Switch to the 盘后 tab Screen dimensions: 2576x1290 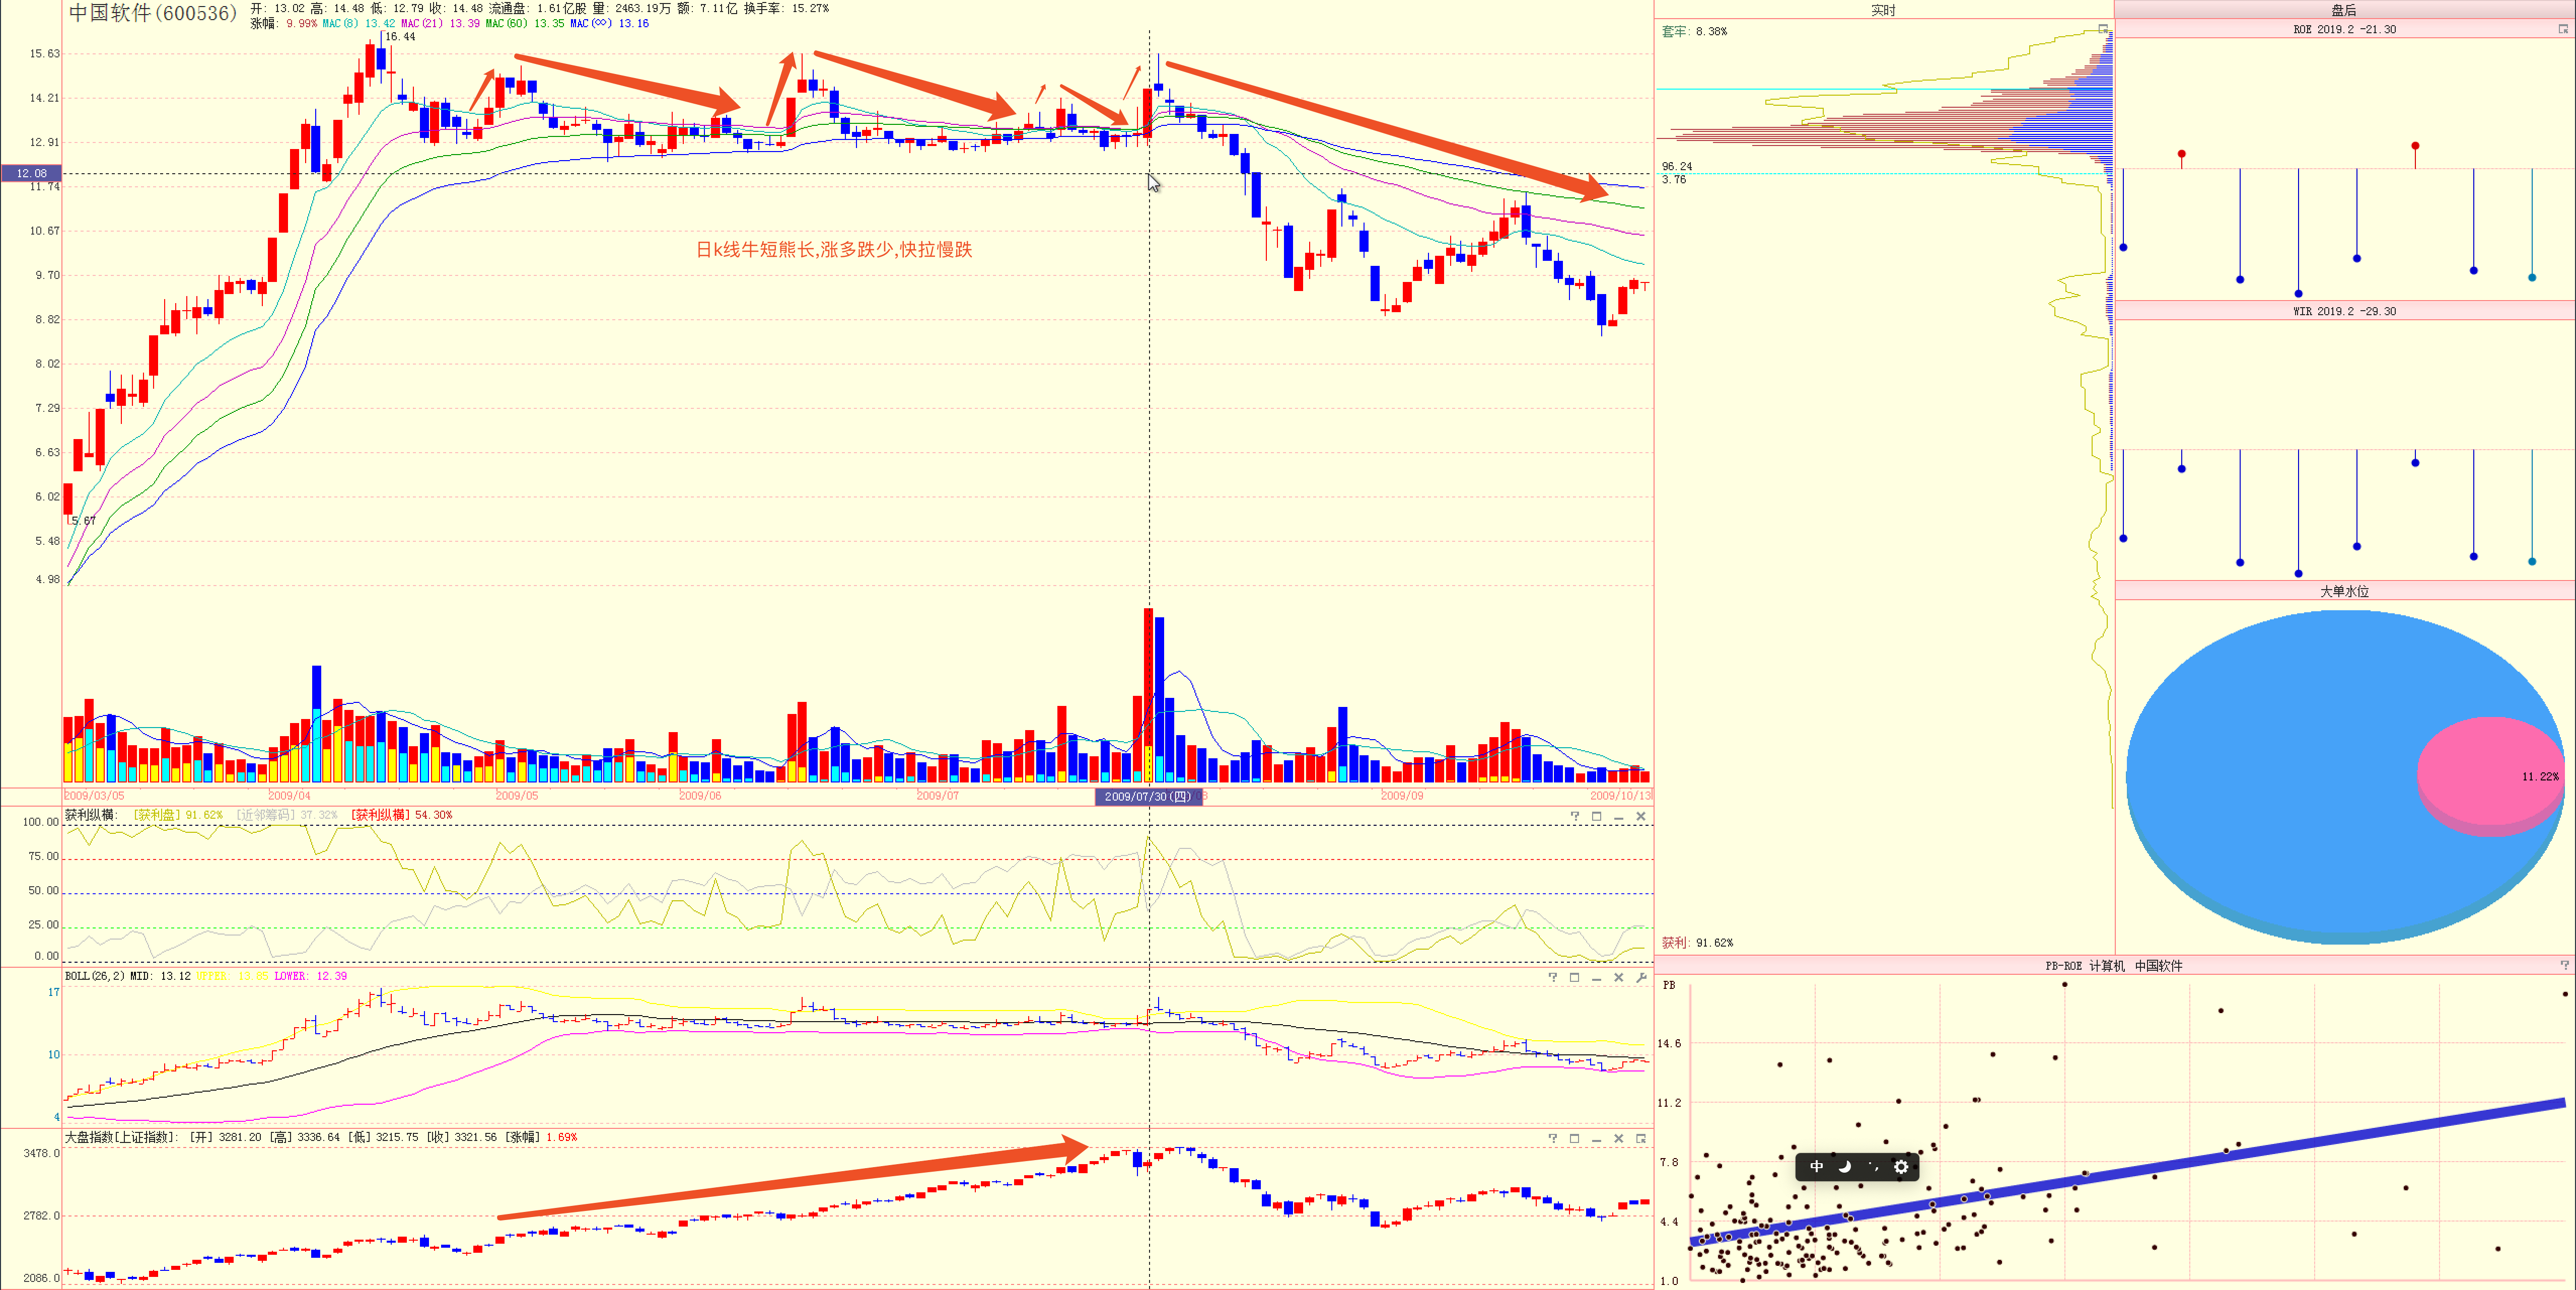2344,10
